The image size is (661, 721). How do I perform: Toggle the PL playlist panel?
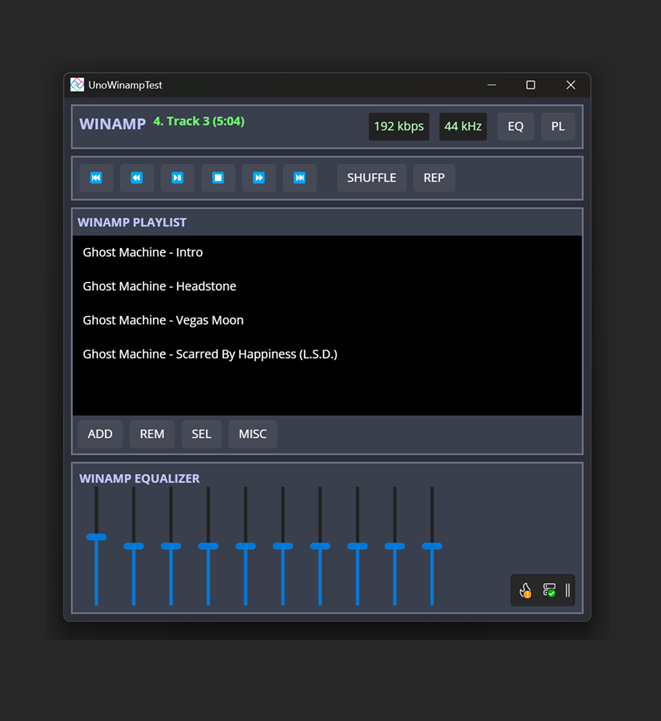[x=558, y=126]
